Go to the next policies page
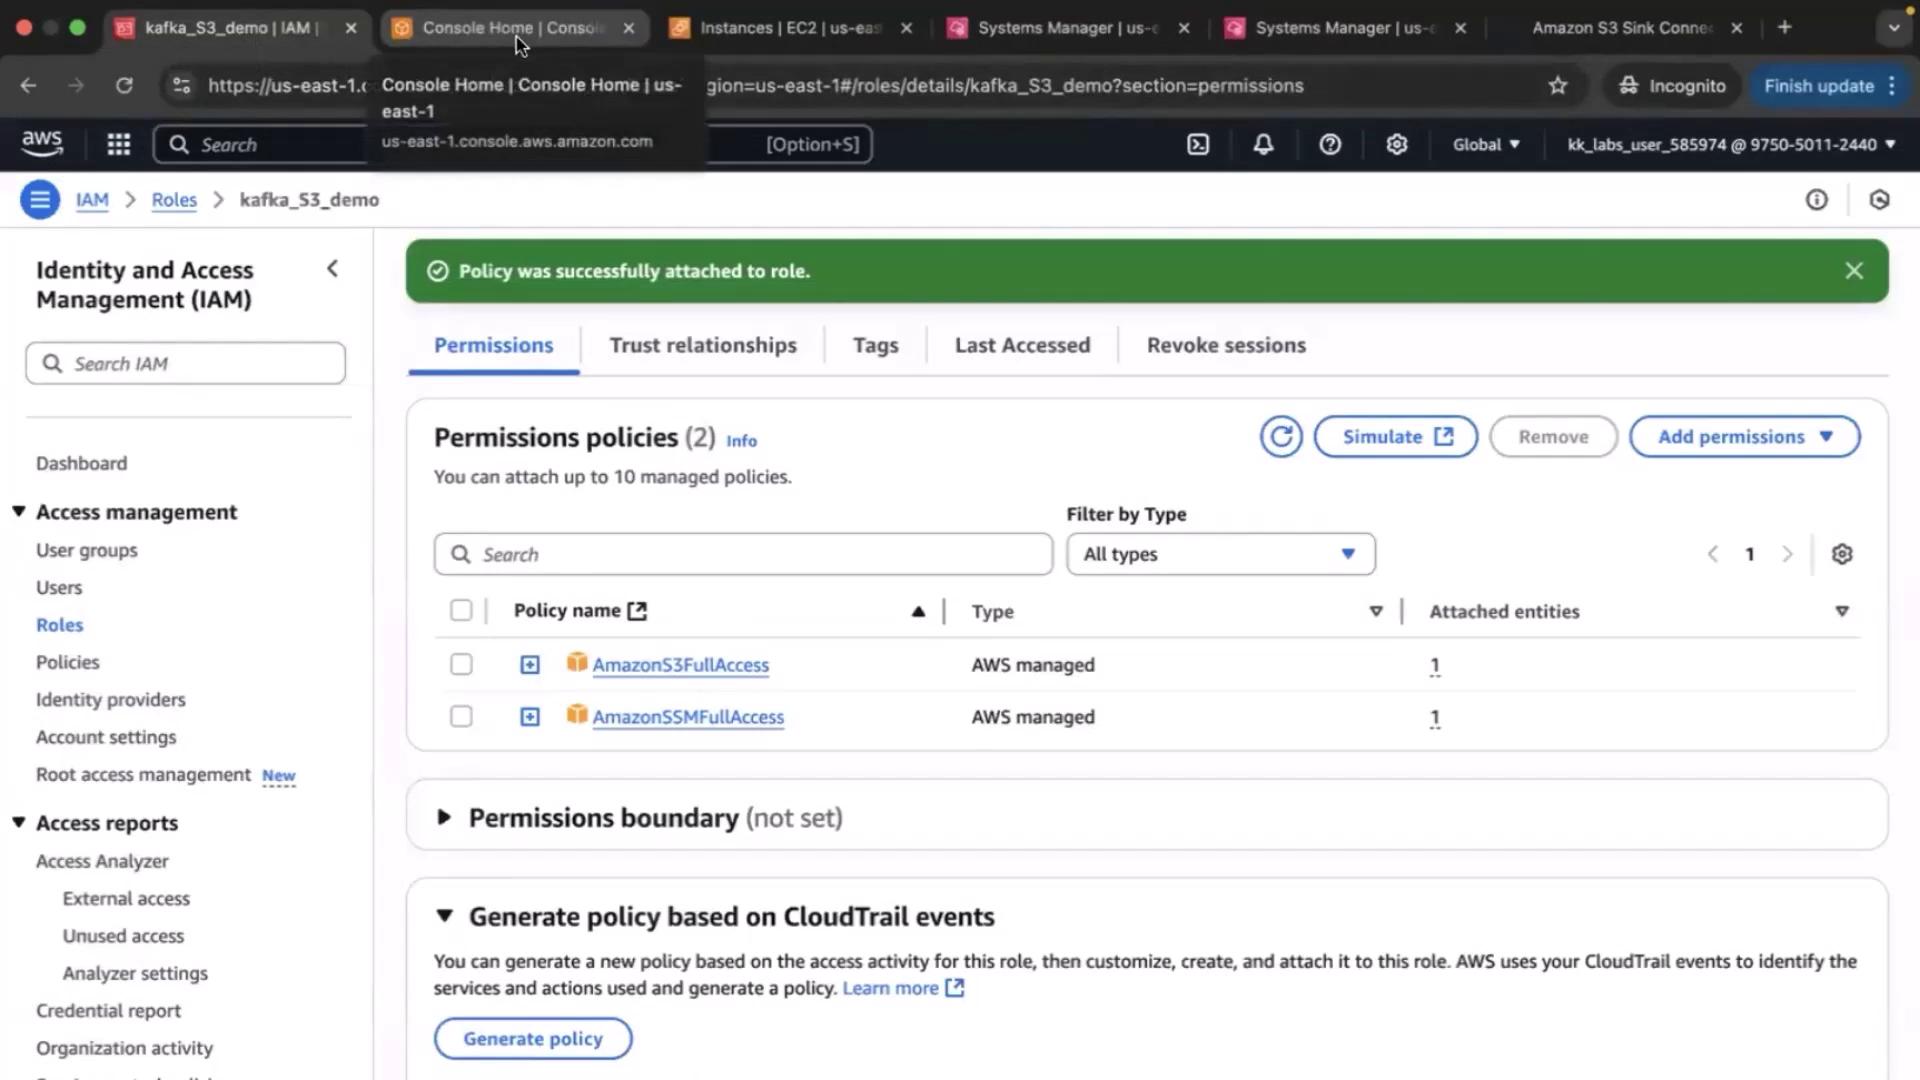 click(x=1787, y=554)
